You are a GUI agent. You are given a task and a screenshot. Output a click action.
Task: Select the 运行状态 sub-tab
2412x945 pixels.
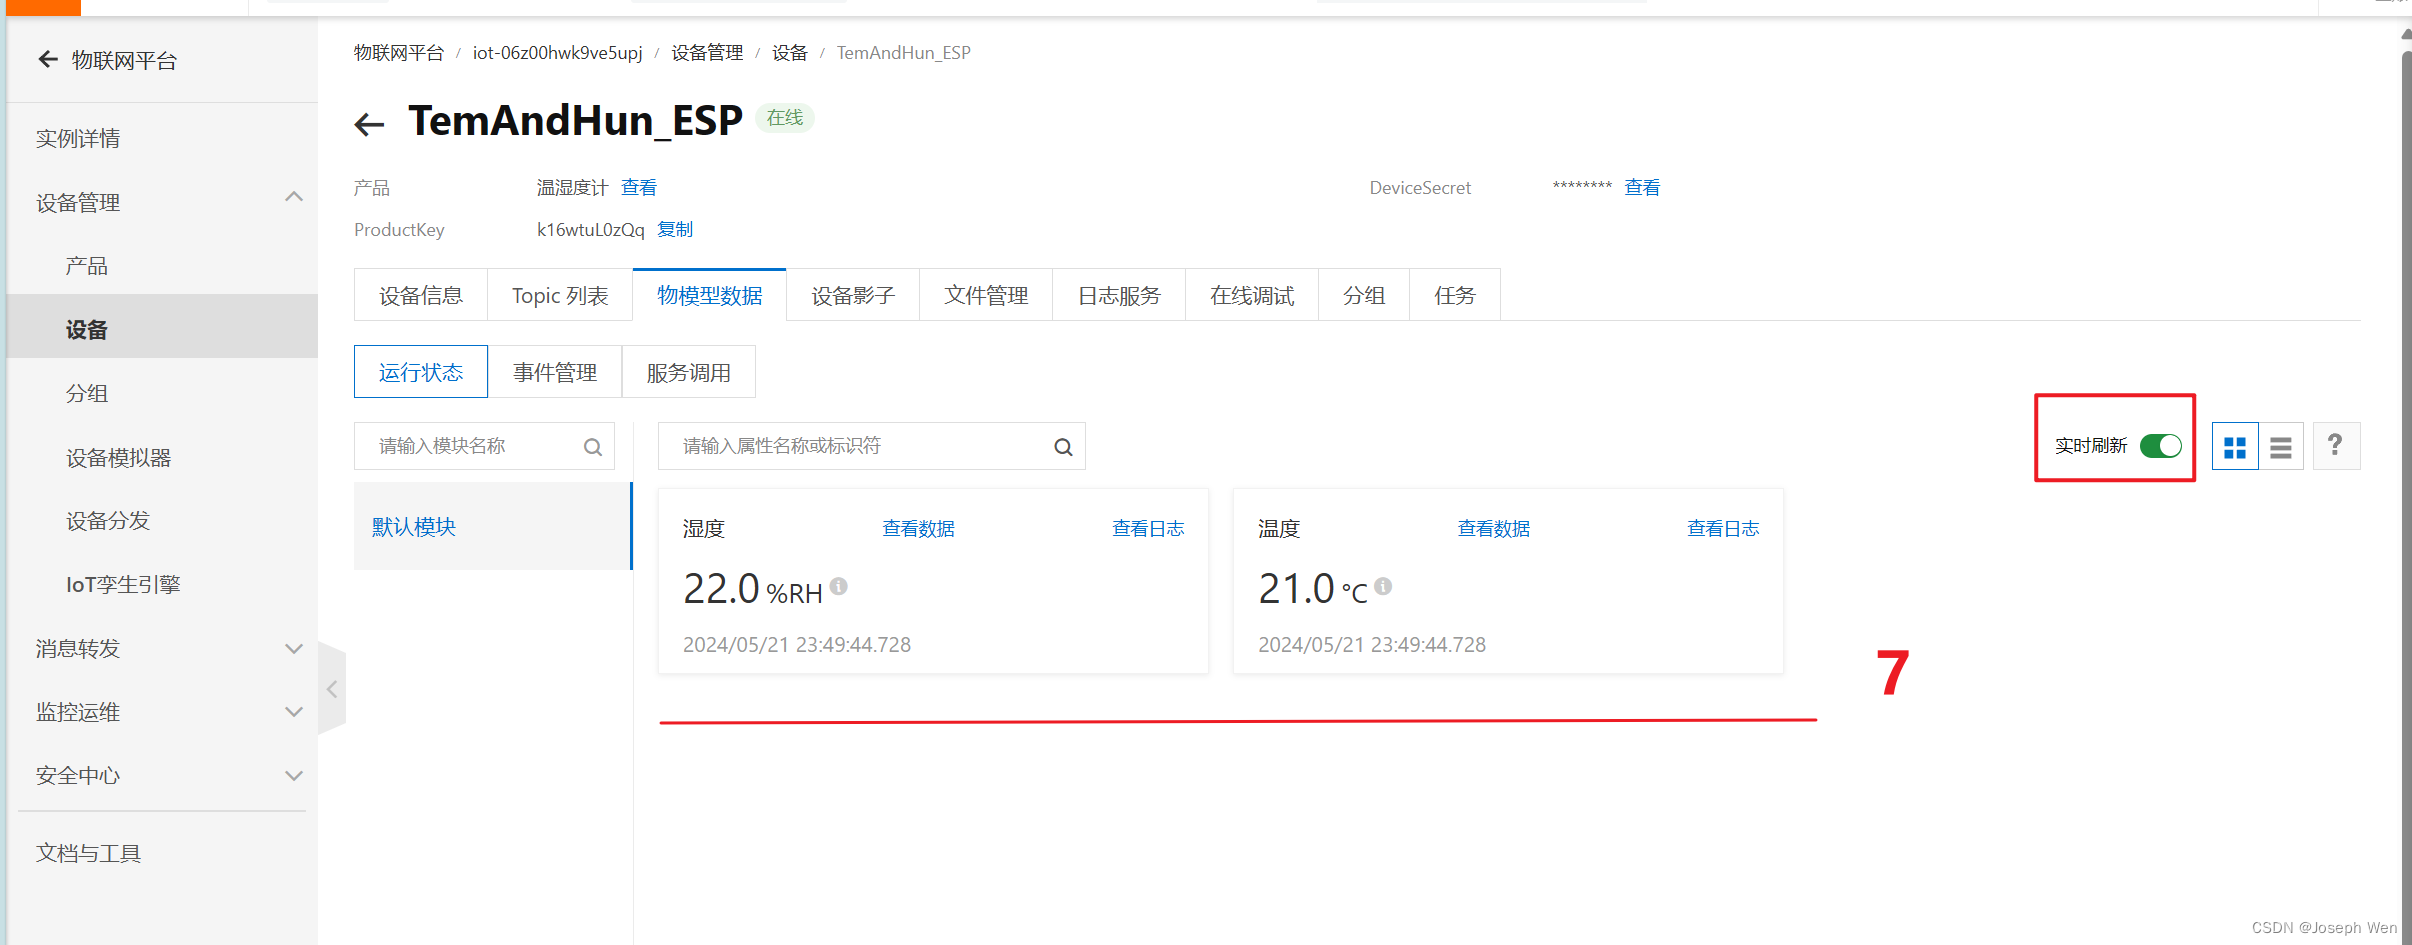[421, 372]
